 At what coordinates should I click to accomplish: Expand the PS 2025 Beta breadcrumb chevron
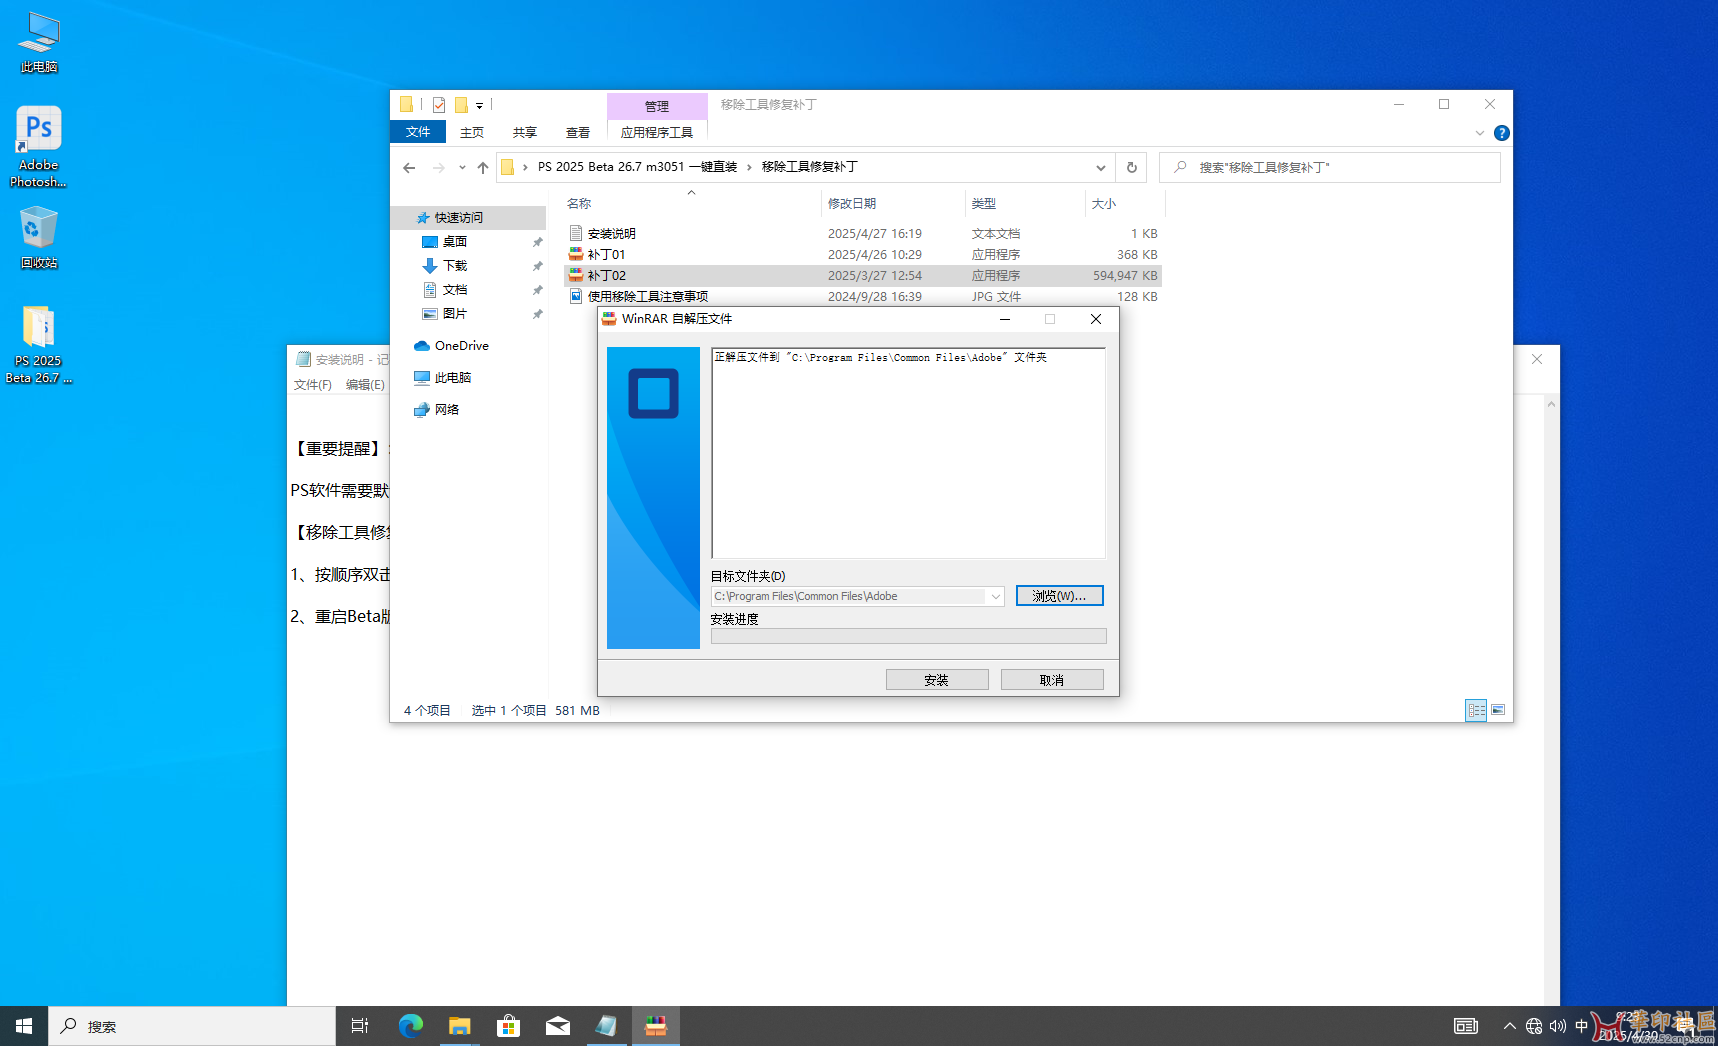click(749, 167)
